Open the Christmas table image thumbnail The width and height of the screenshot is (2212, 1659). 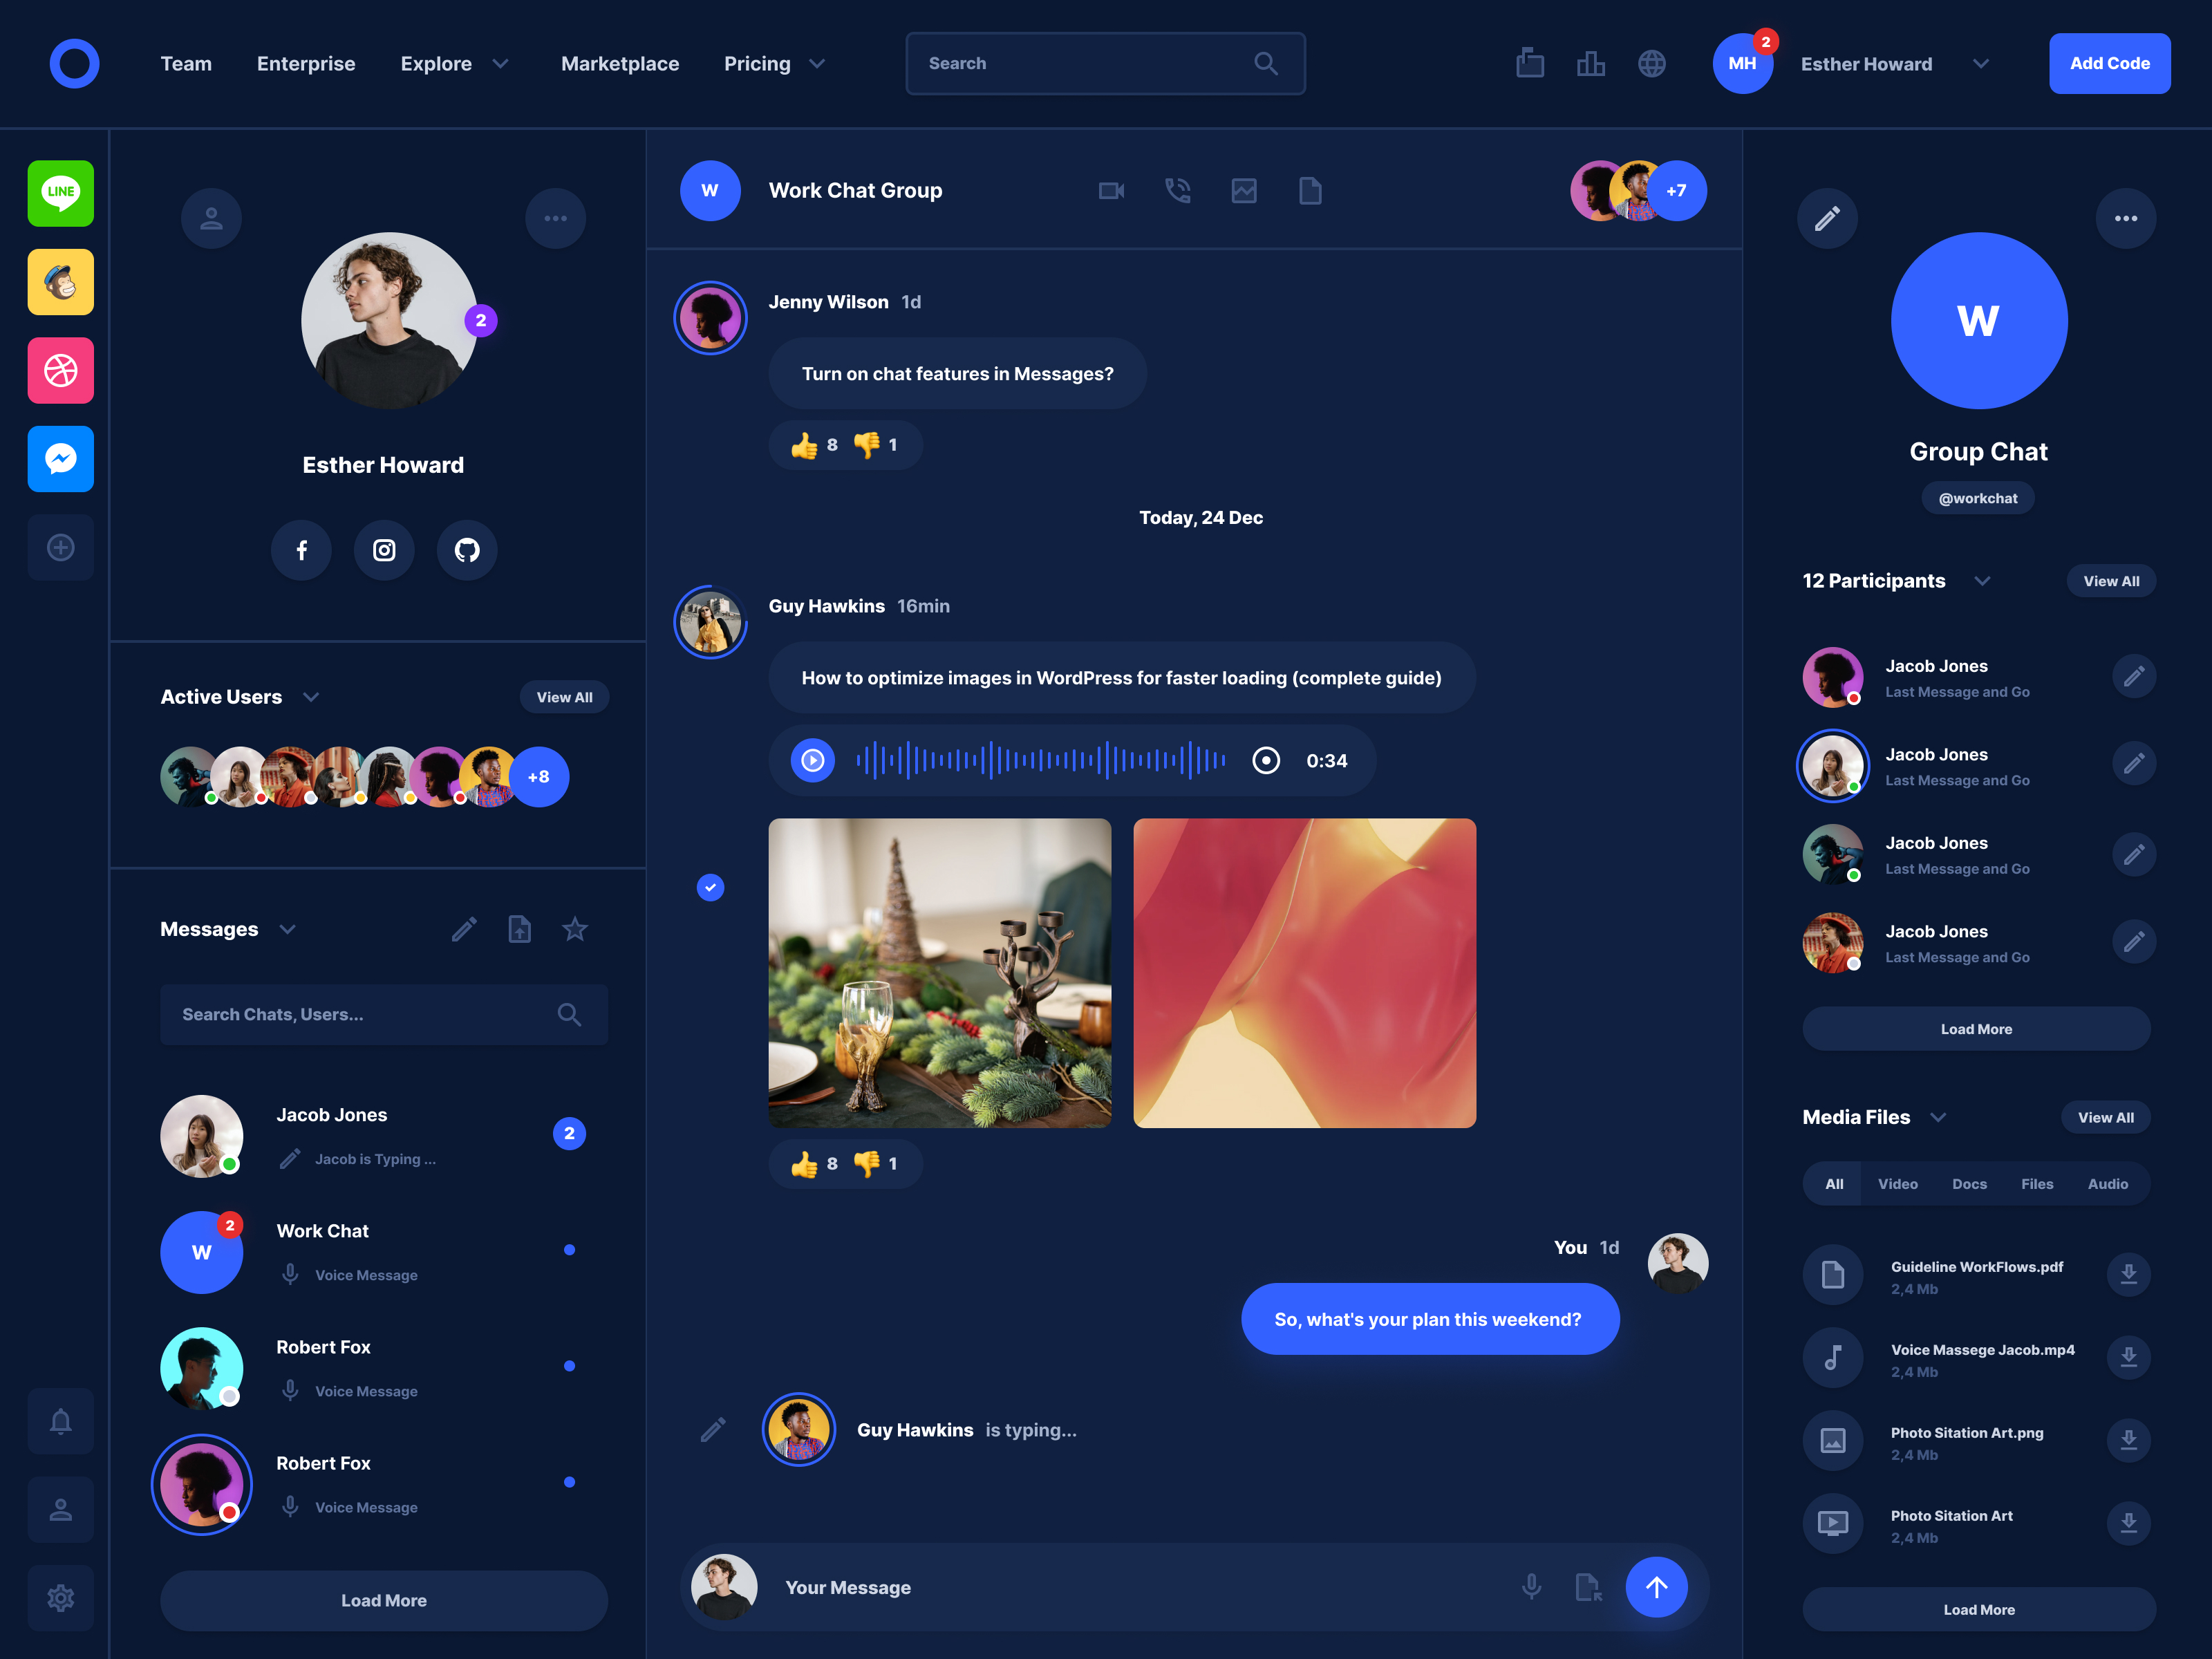[939, 973]
